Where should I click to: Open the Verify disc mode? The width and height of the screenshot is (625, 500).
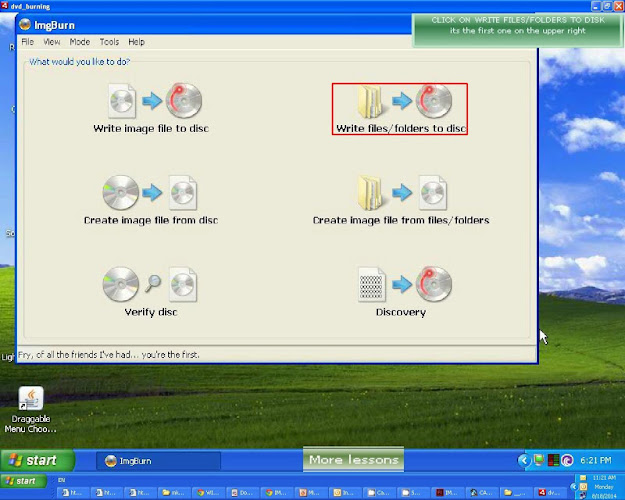[x=151, y=291]
